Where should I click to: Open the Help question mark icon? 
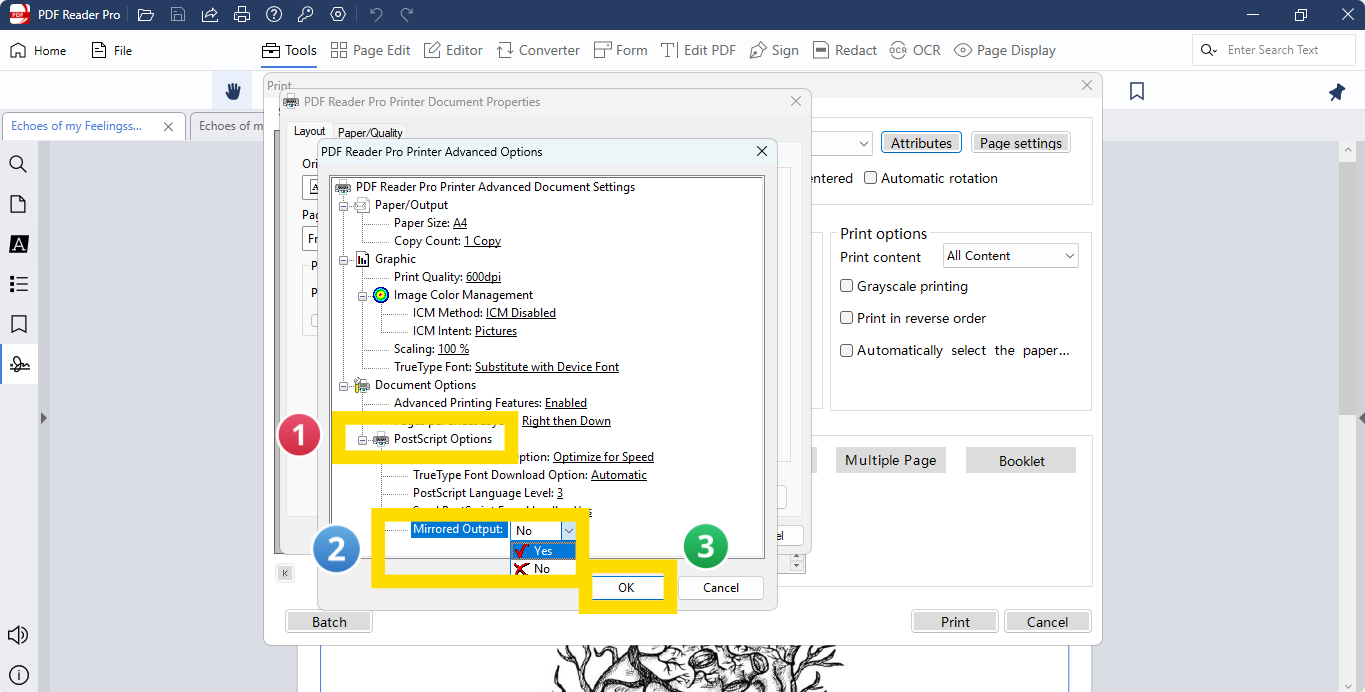click(x=274, y=15)
